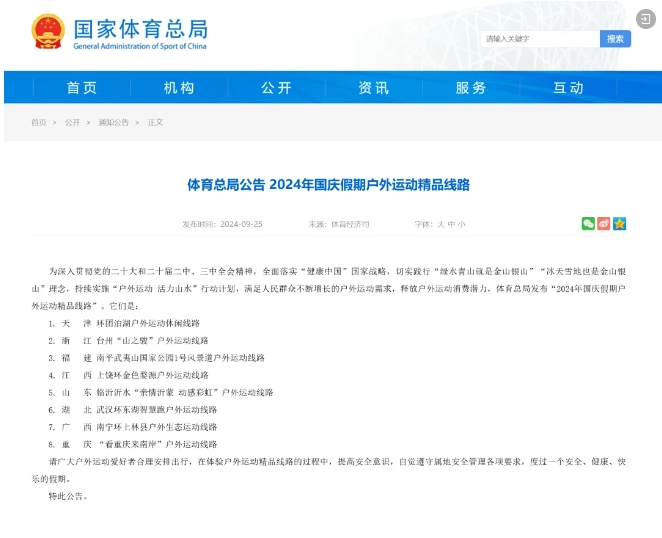Share the article via Weibo icon
Image resolution: width=662 pixels, height=538 pixels.
(604, 223)
